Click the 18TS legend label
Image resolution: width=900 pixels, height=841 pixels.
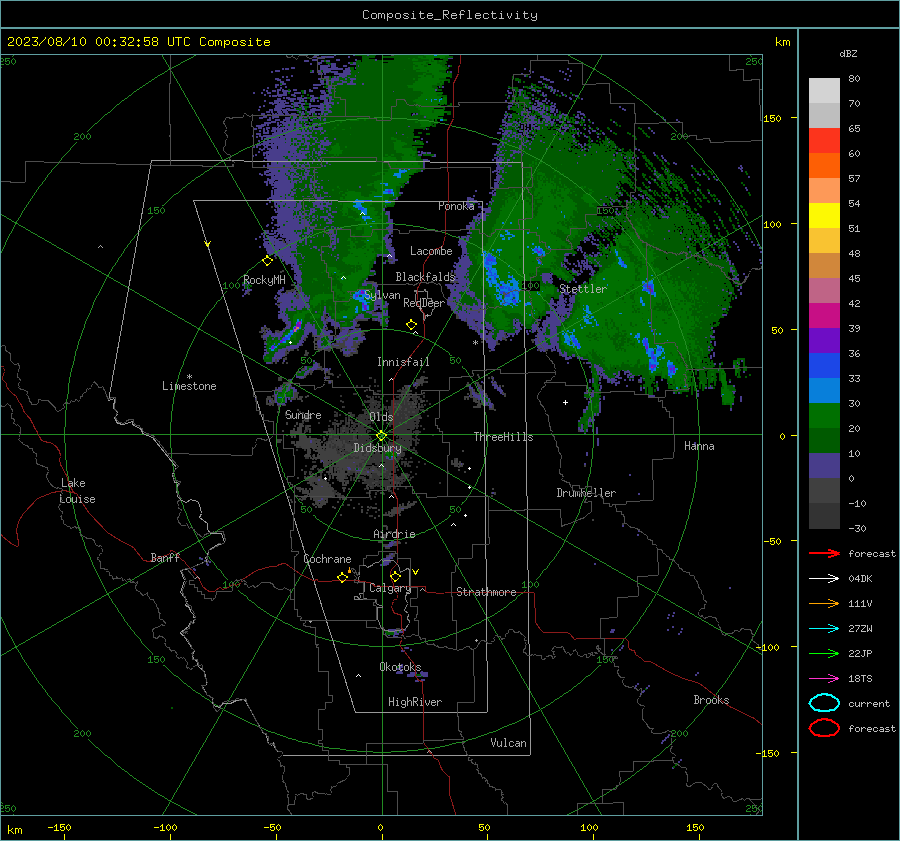pos(860,679)
